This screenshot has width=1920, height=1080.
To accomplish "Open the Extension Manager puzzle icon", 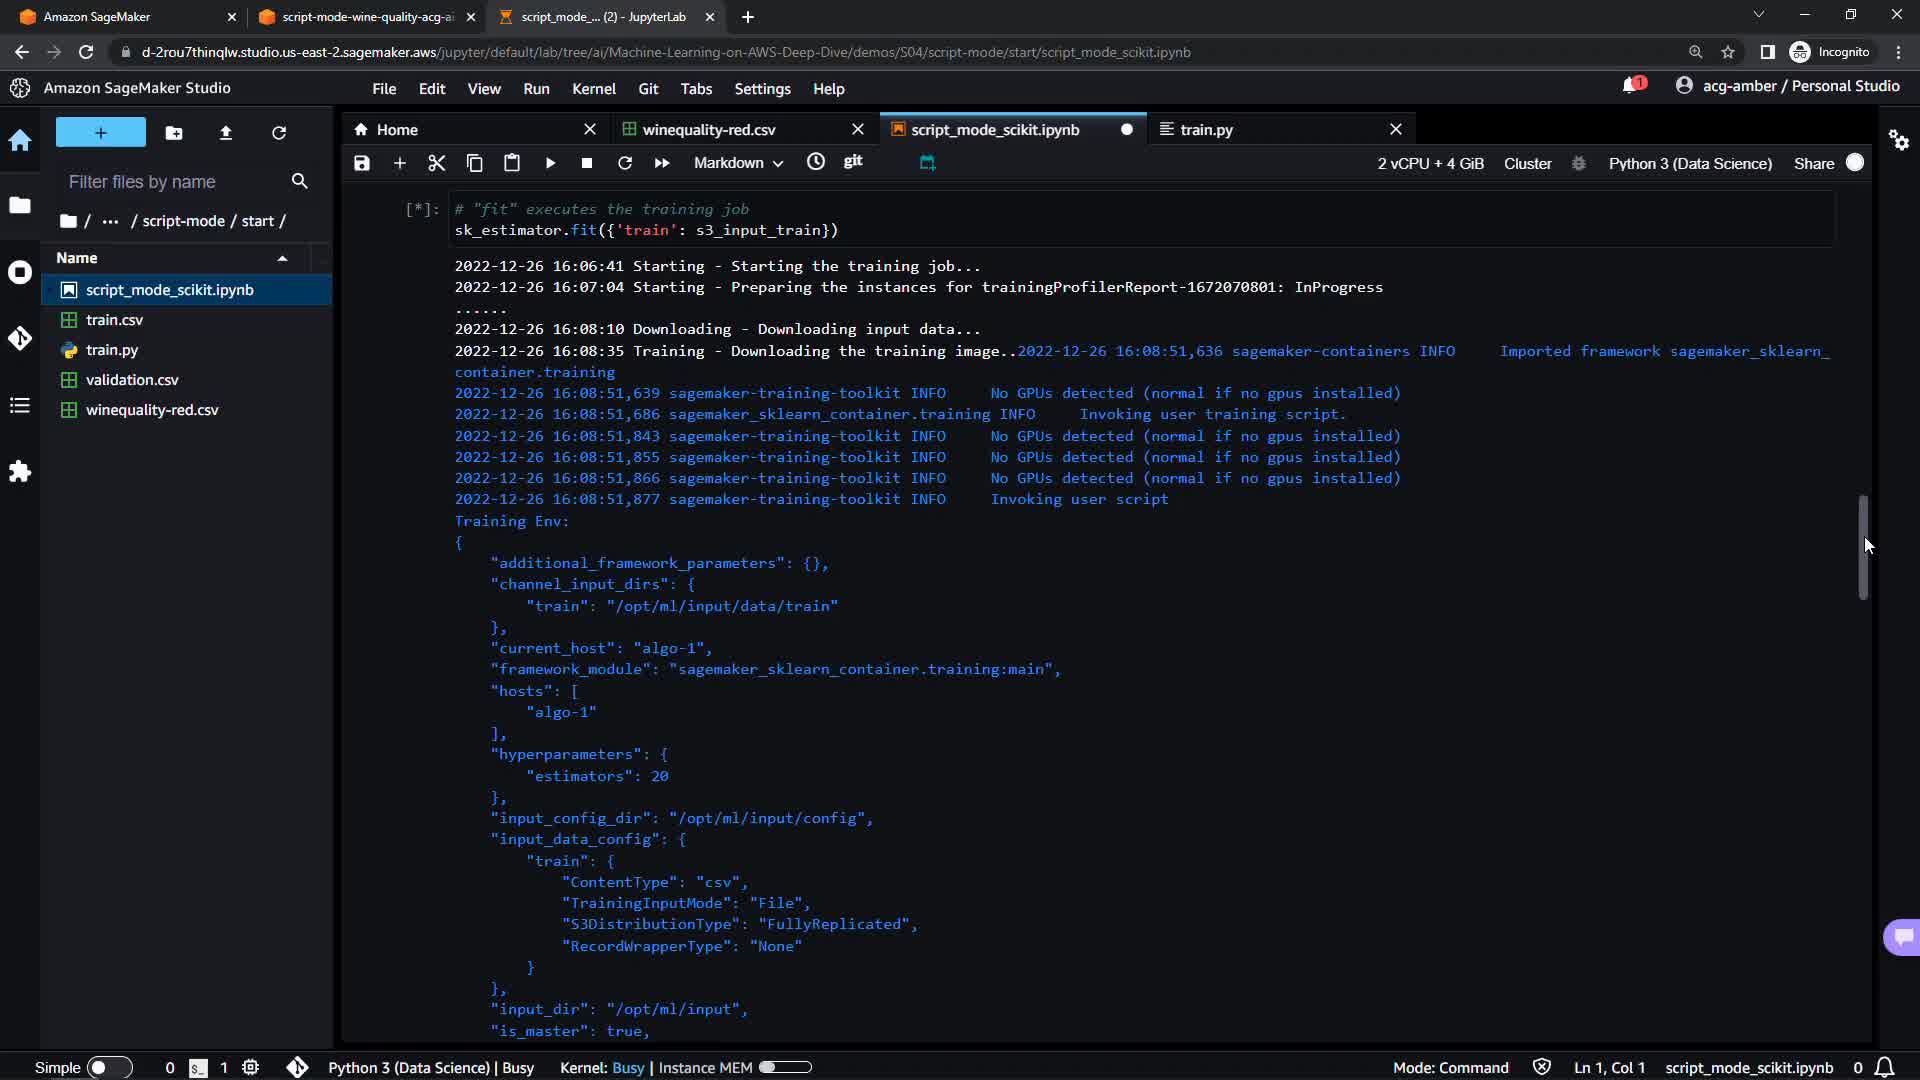I will tap(20, 471).
